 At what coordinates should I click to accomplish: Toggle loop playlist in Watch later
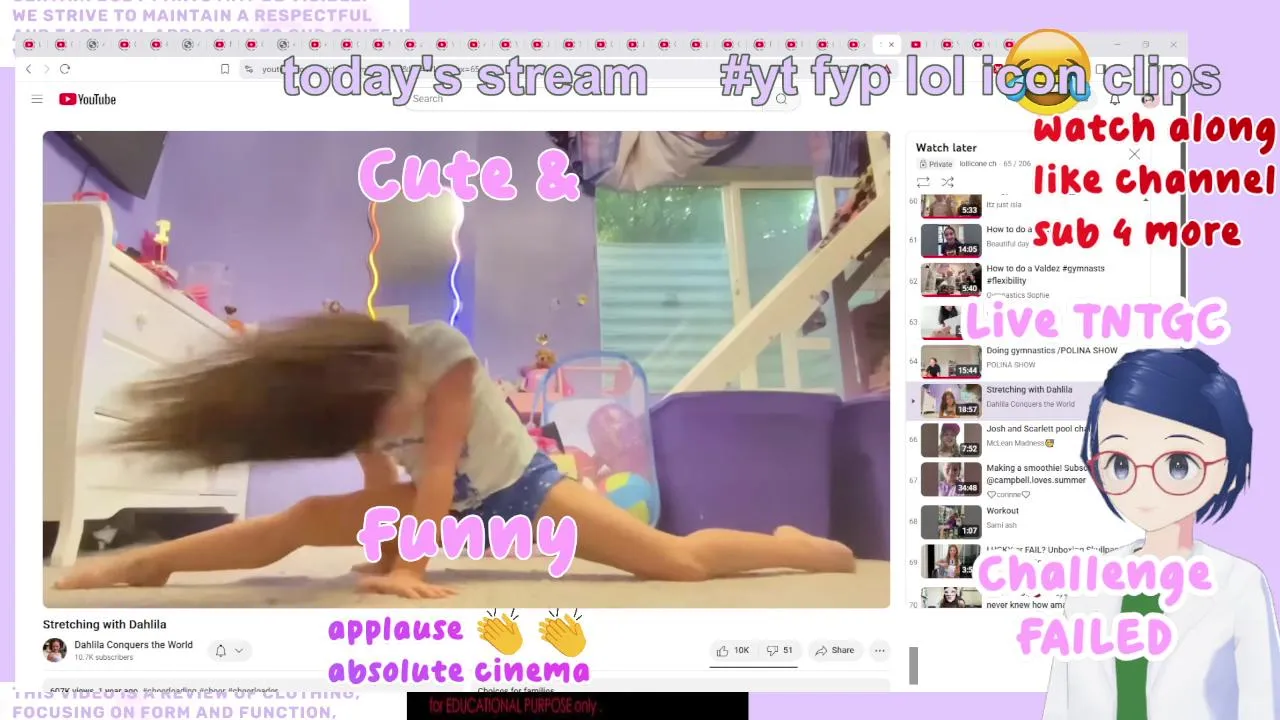tap(923, 182)
